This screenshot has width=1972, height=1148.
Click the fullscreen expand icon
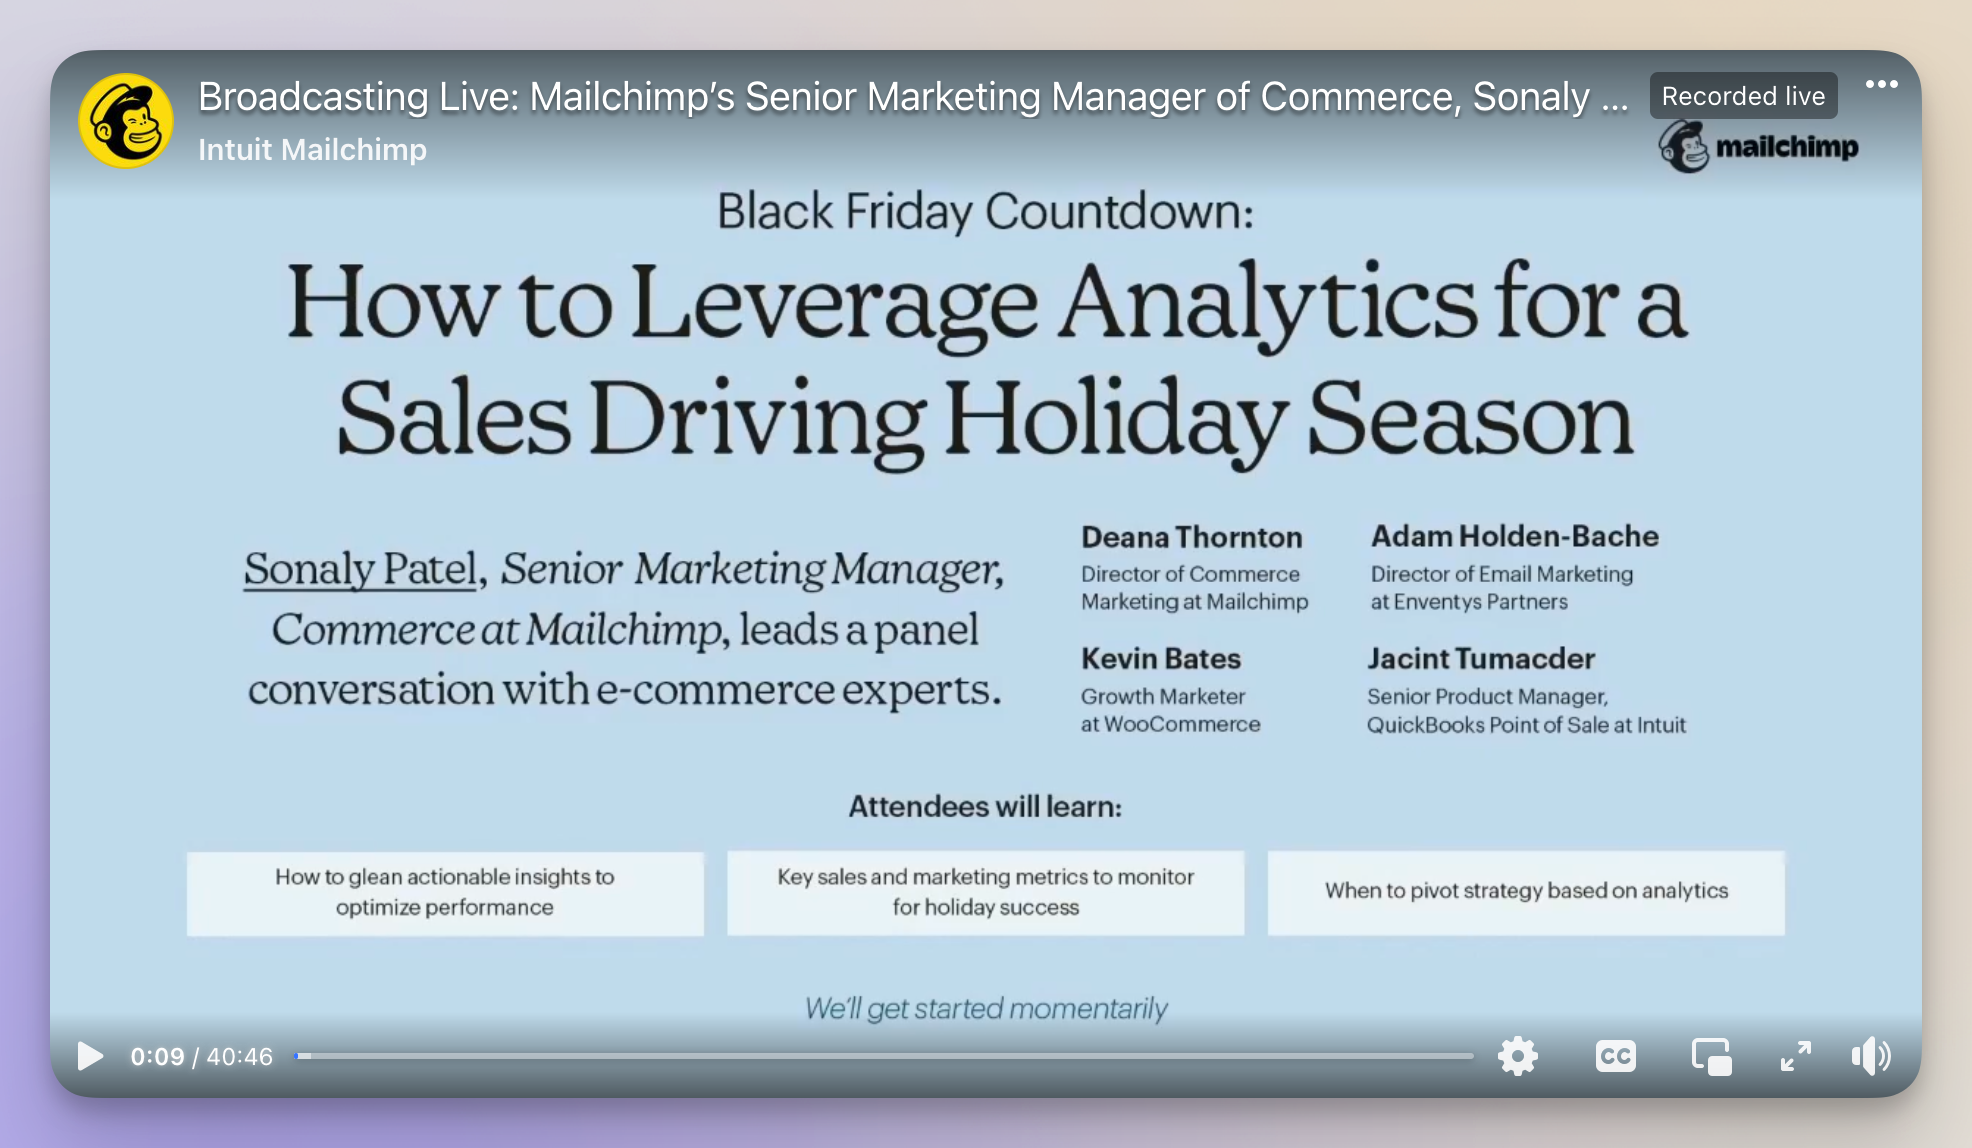(1798, 1056)
